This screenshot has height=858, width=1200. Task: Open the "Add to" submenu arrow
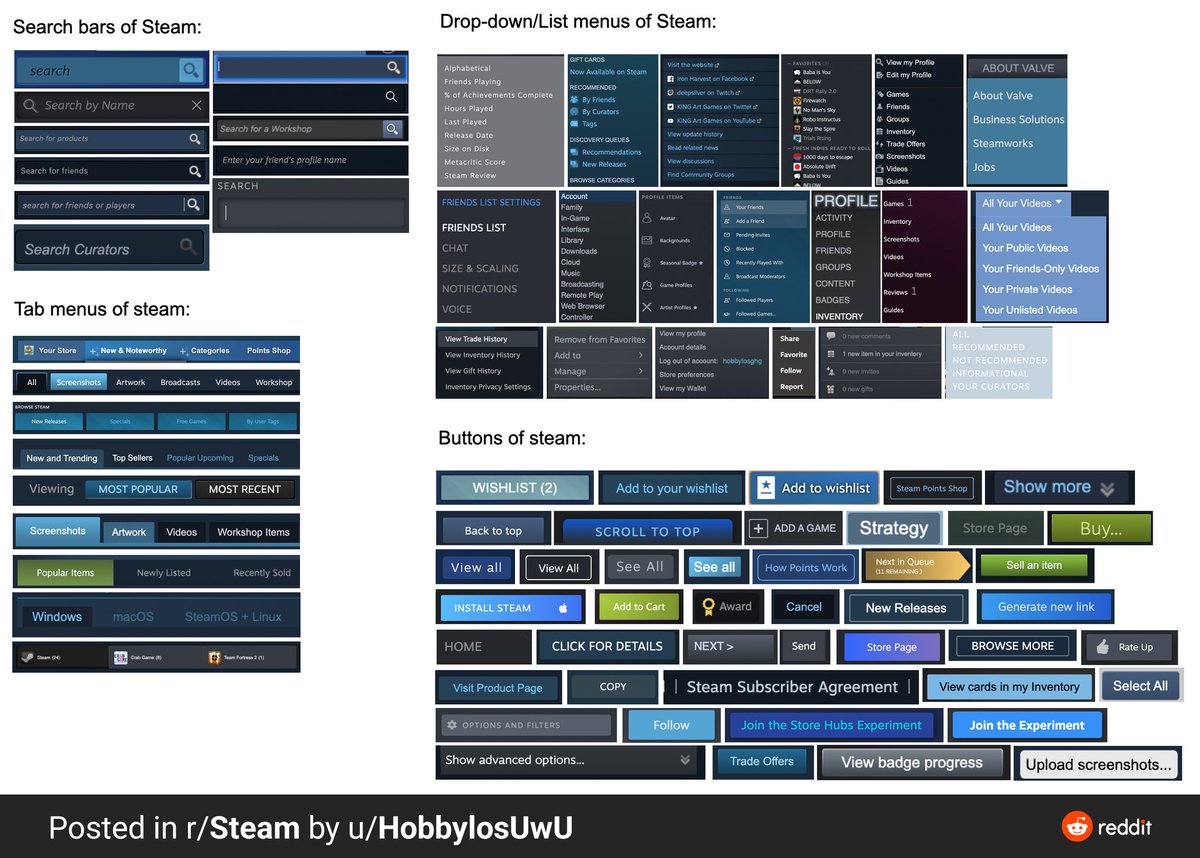(x=640, y=355)
